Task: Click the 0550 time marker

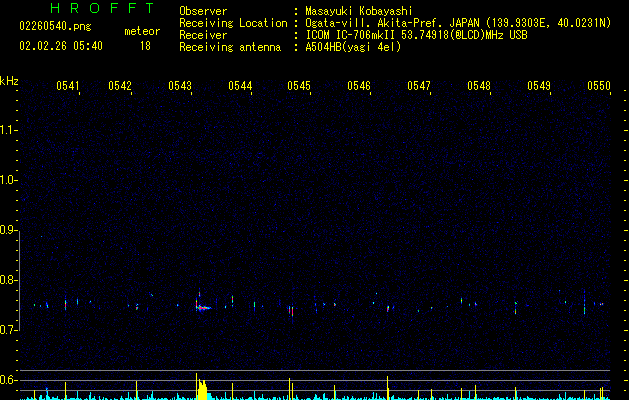Action: pos(599,86)
